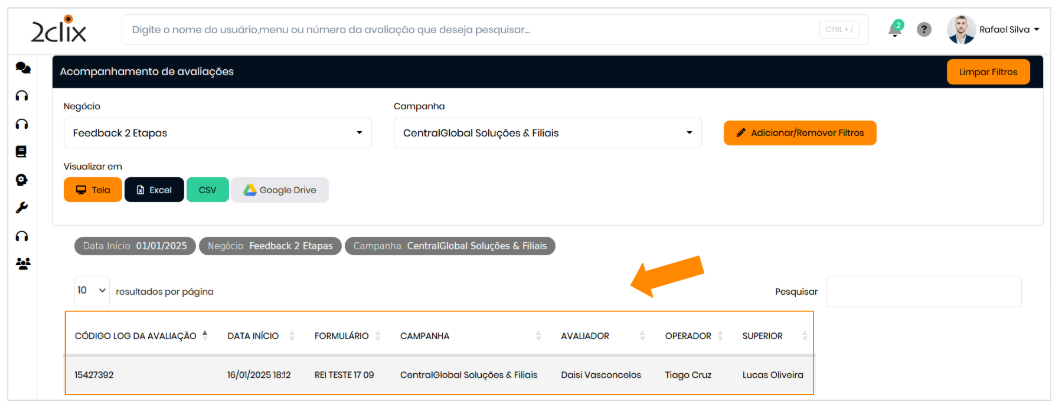Export results to Google Drive
1060x409 pixels.
[x=280, y=190]
